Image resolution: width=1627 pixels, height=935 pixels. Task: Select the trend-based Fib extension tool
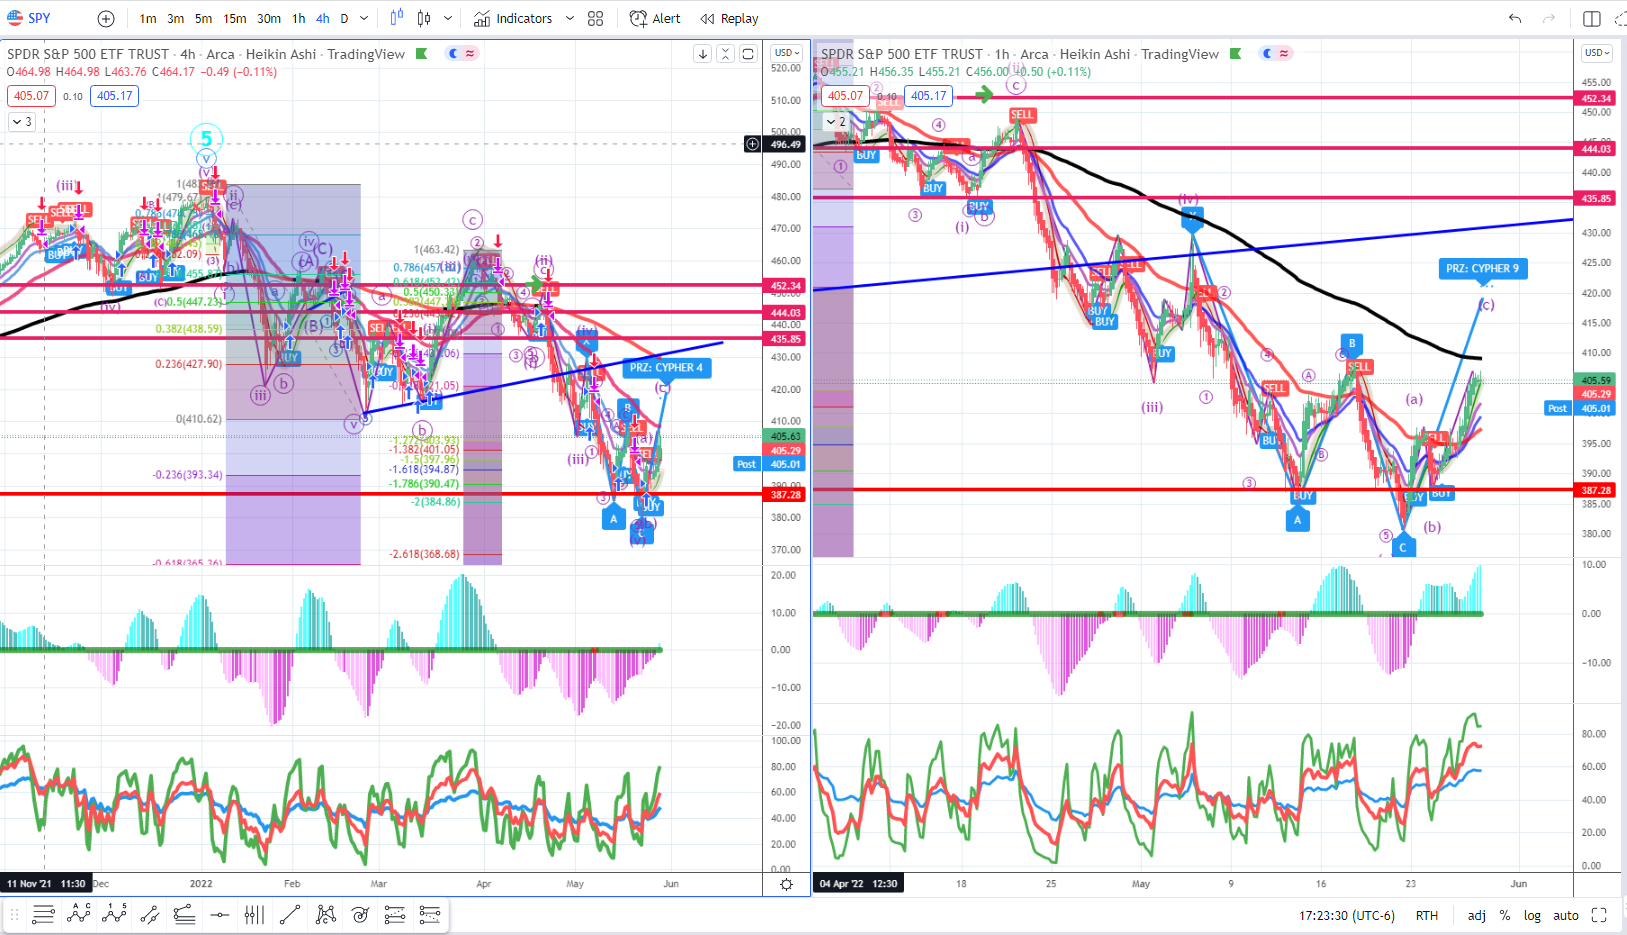click(395, 914)
